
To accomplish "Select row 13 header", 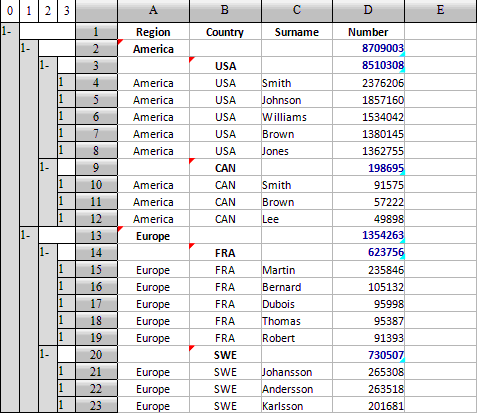I will [x=96, y=236].
